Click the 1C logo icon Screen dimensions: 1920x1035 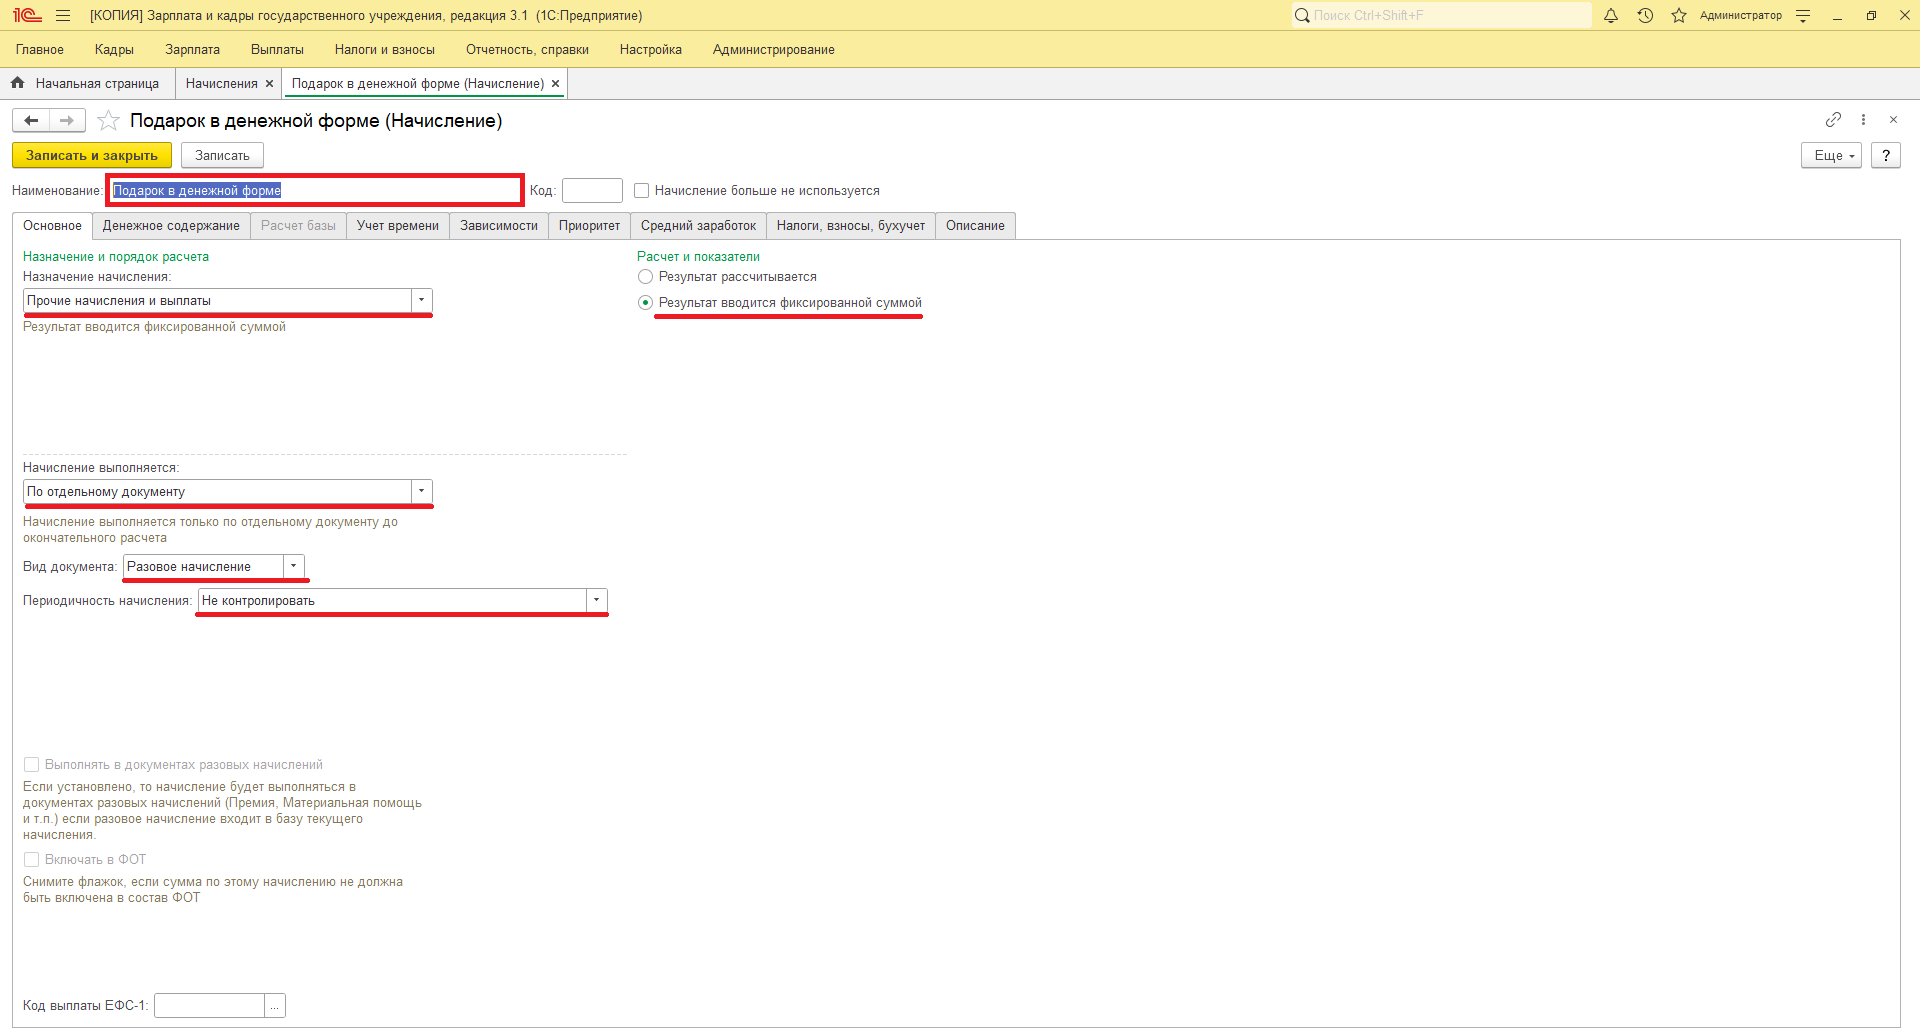27,16
